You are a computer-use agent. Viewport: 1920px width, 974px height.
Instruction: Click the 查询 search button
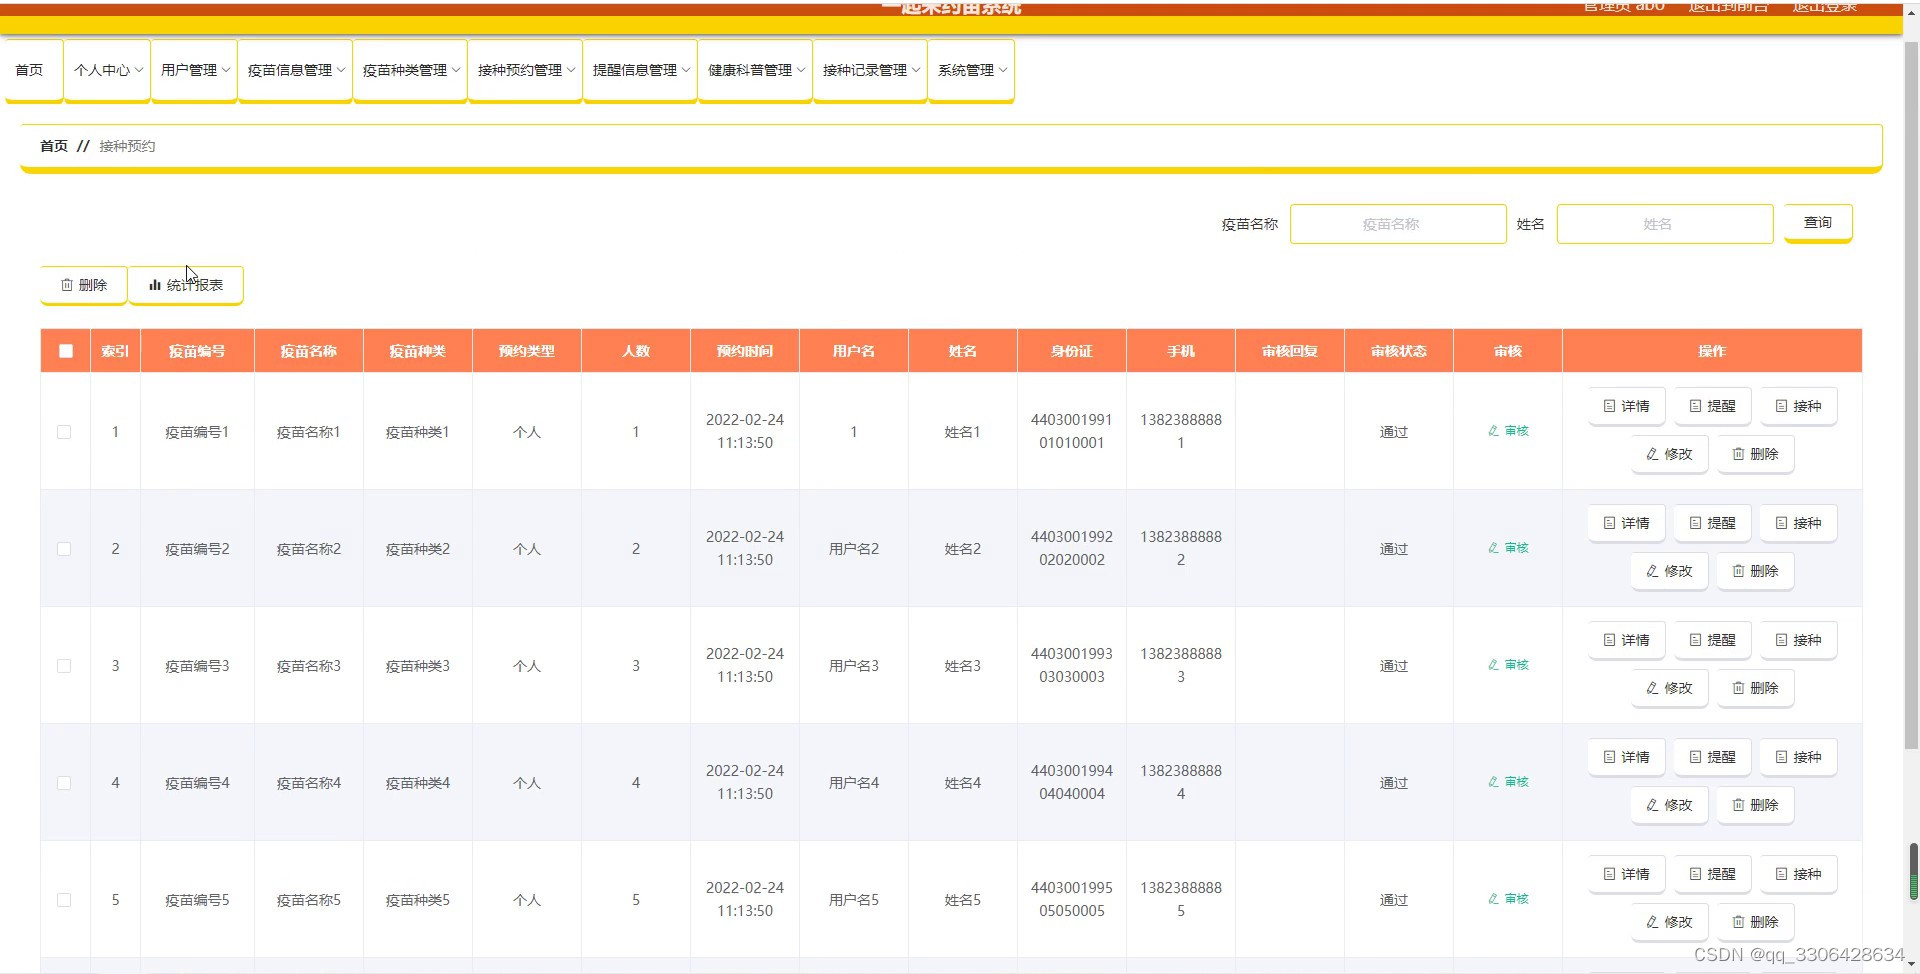tap(1818, 223)
